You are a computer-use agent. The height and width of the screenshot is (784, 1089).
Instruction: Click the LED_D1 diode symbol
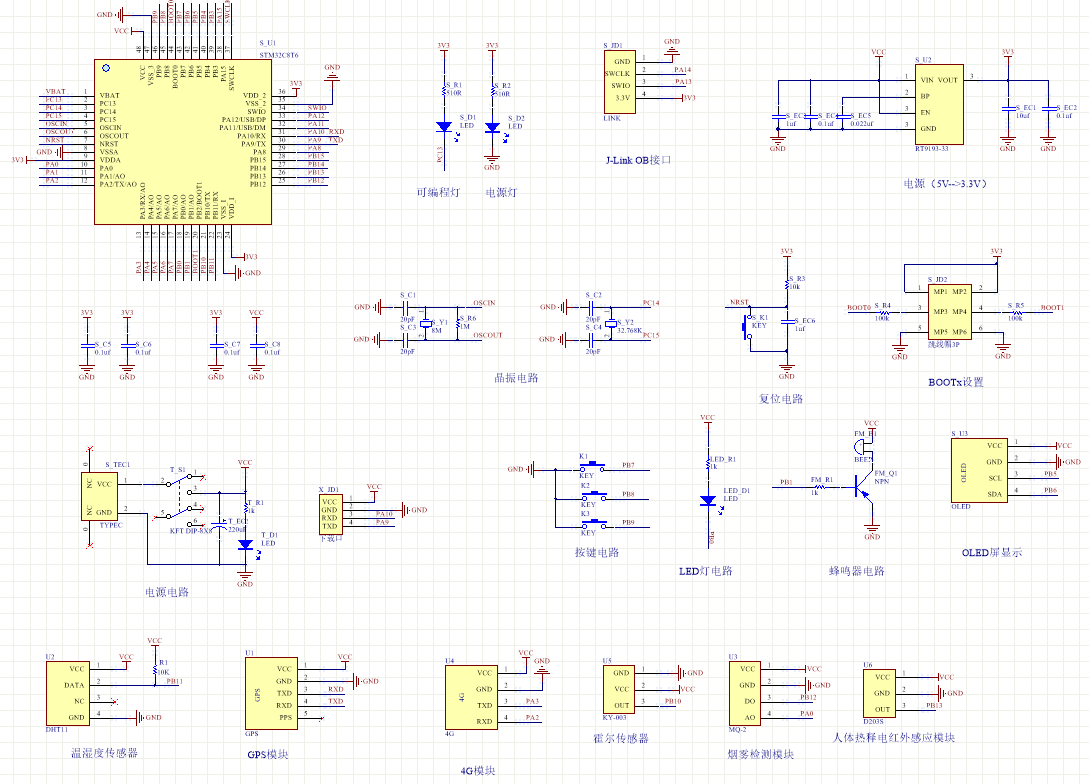coord(708,501)
